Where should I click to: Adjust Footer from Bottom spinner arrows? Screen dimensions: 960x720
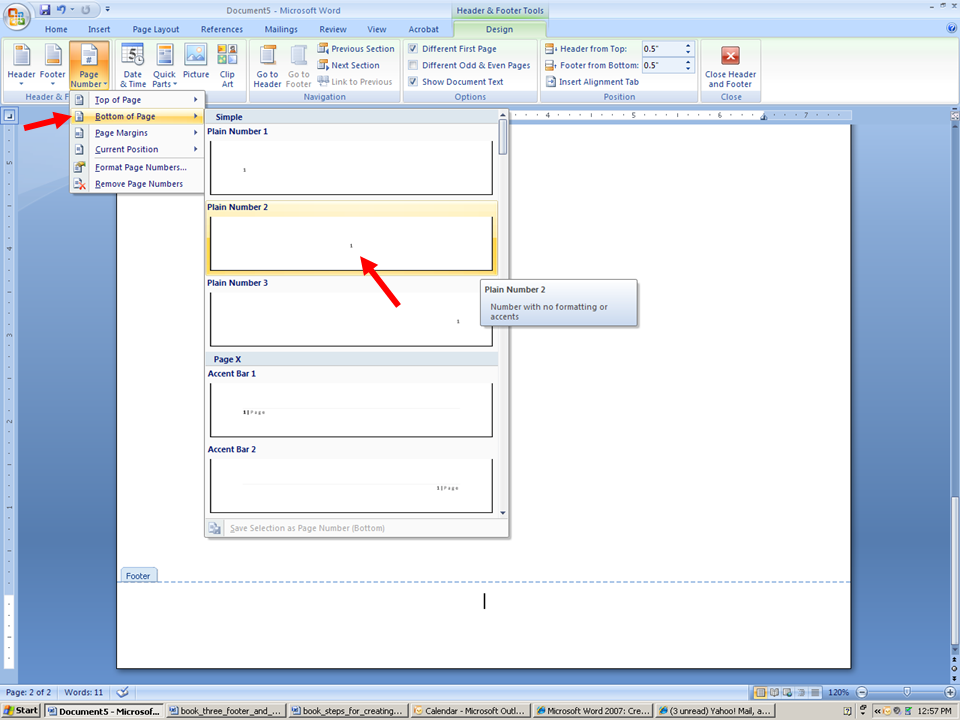coord(688,65)
